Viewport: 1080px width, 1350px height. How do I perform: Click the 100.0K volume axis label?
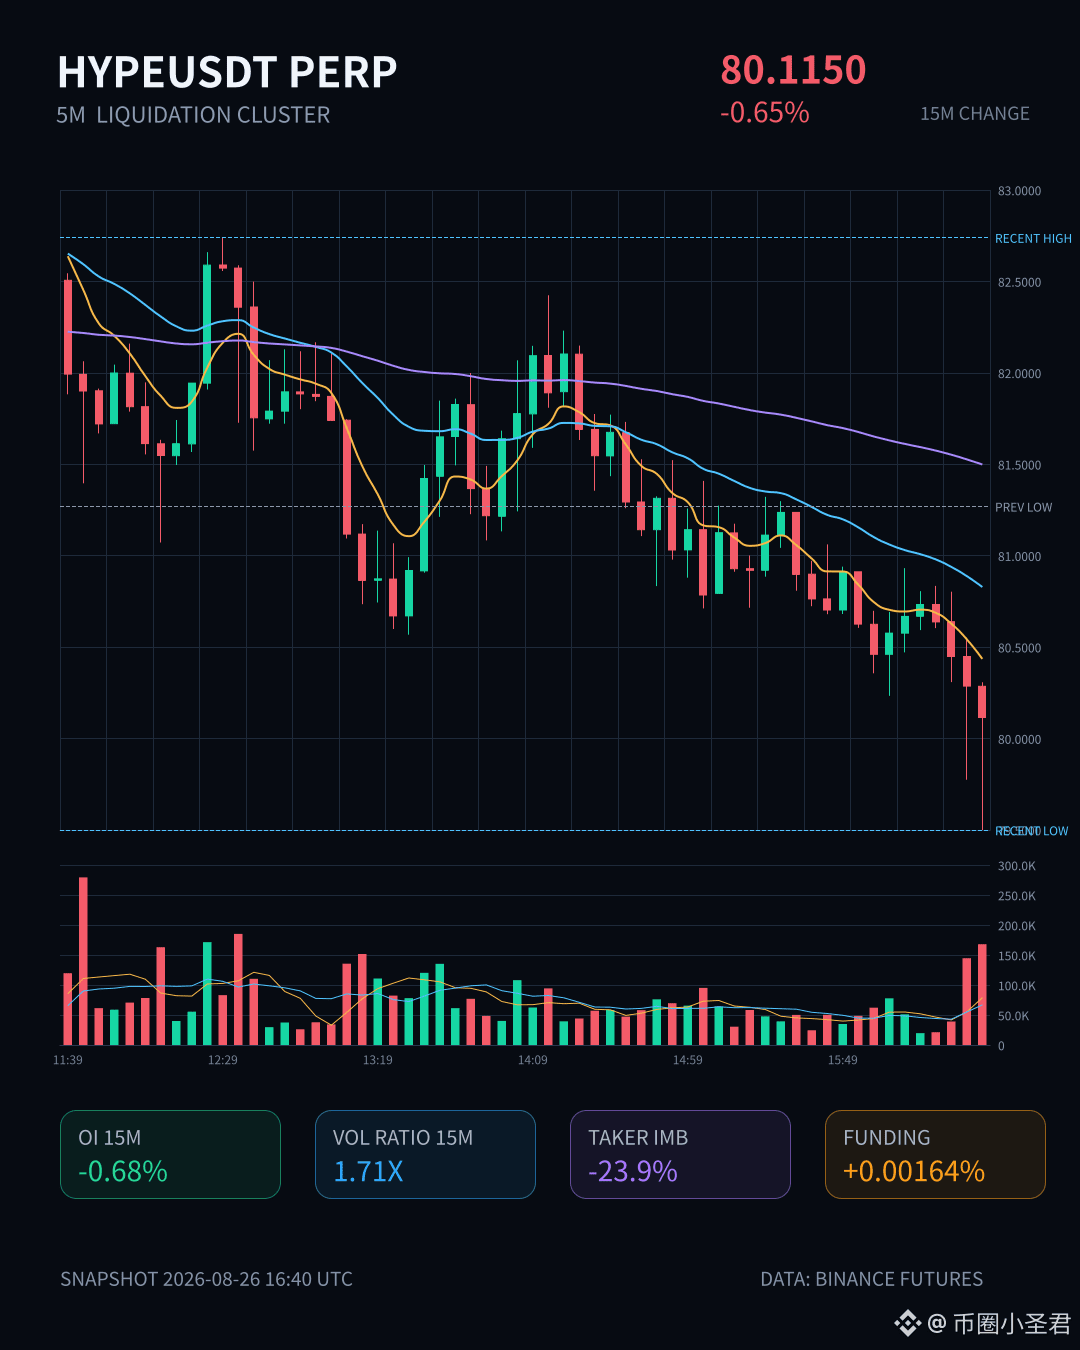pyautogui.click(x=1016, y=986)
